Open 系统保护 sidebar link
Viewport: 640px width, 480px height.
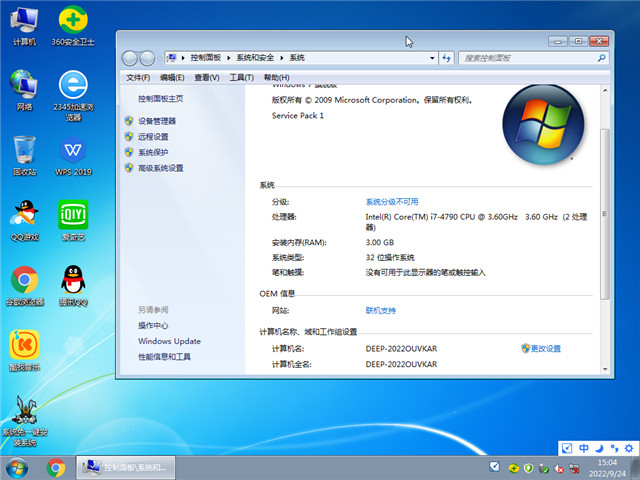pos(153,152)
